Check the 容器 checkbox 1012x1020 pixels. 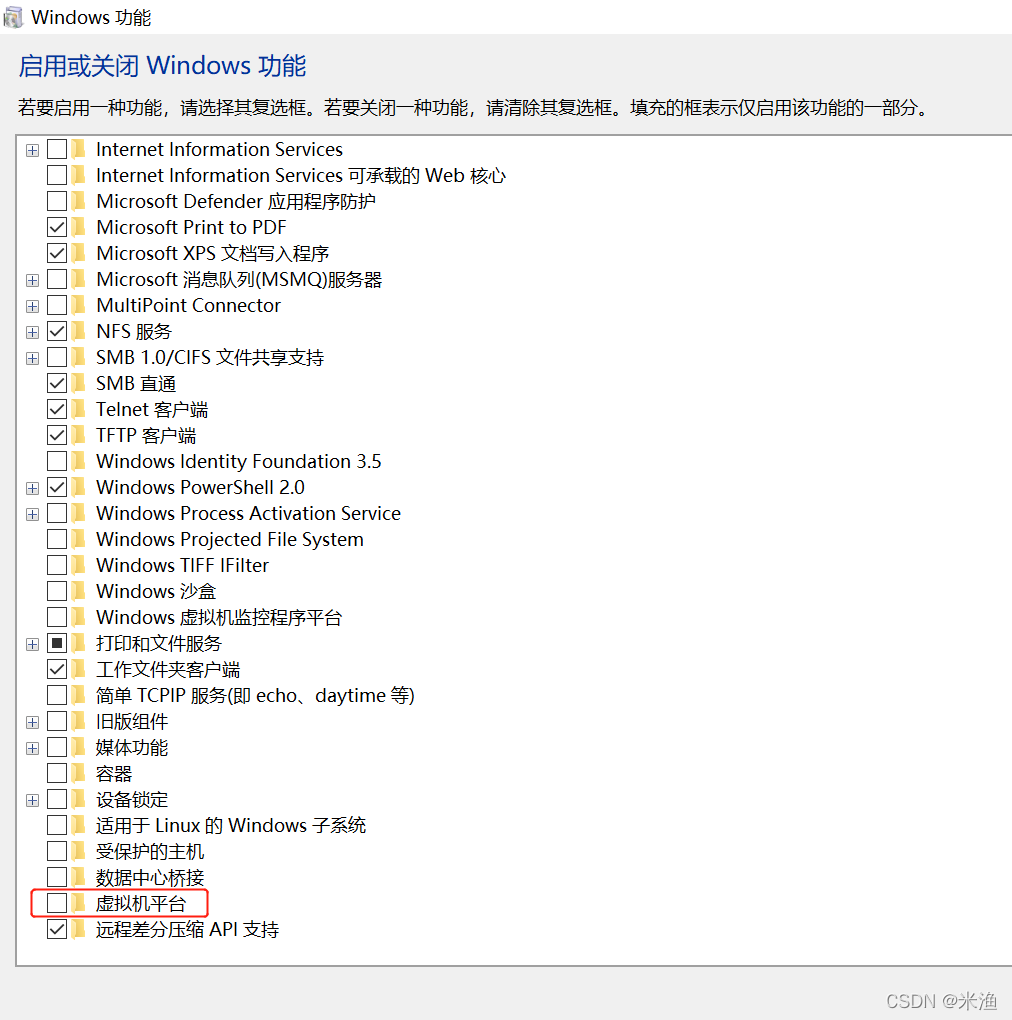coord(57,773)
